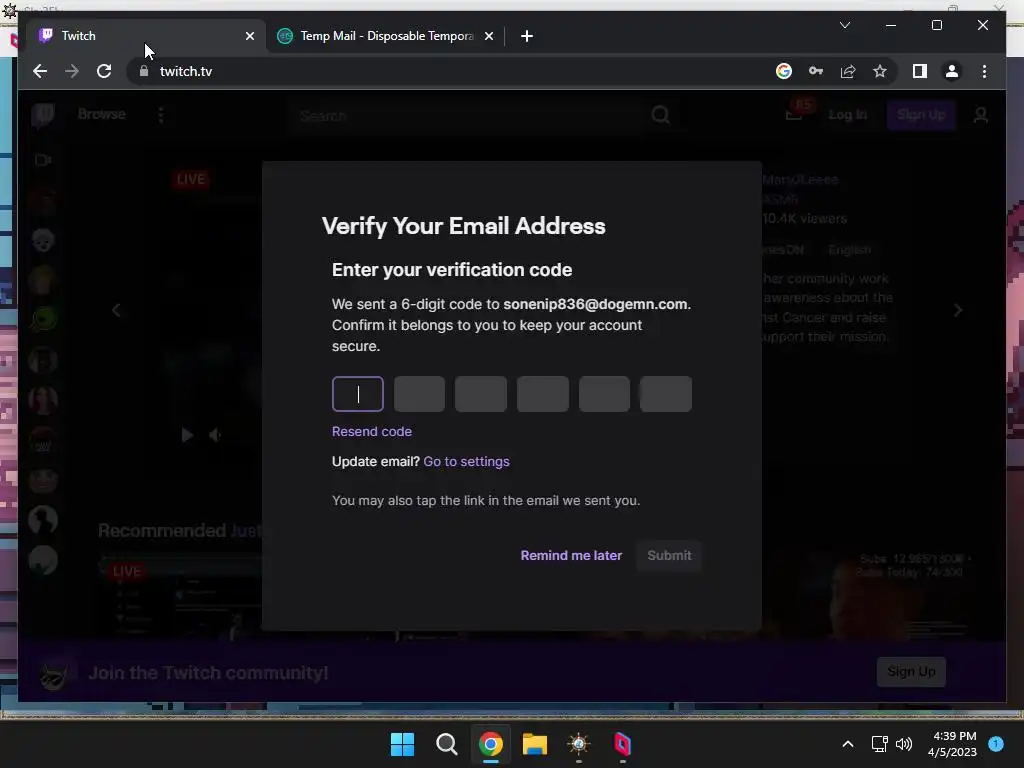
Task: Open taskbar clock and date
Action: click(x=952, y=744)
